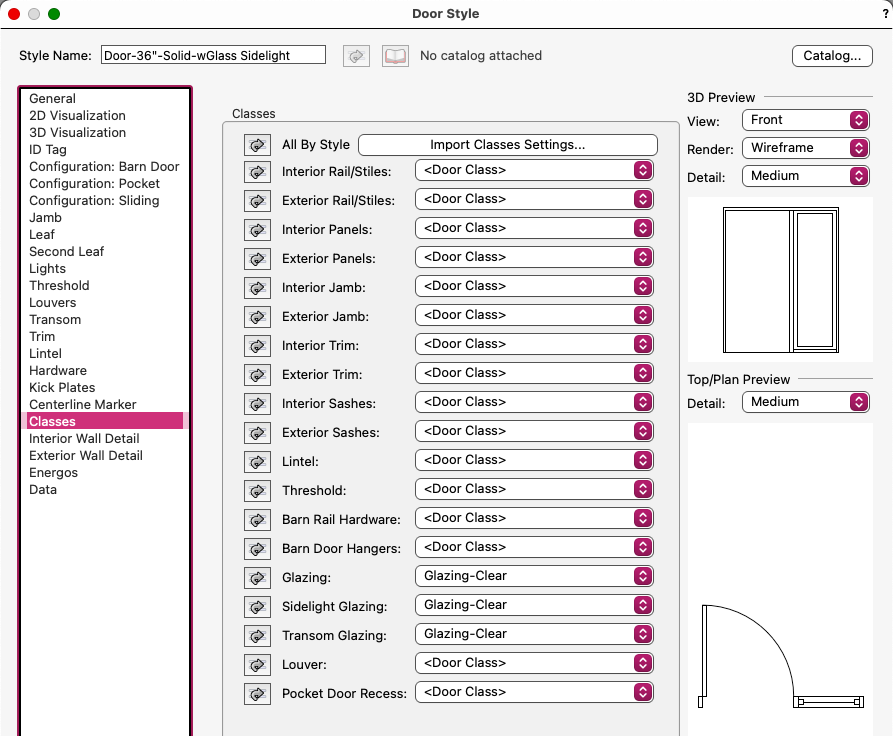Image resolution: width=893 pixels, height=736 pixels.
Task: Click the By Style icon for Pocket Door Recess
Action: tap(258, 693)
